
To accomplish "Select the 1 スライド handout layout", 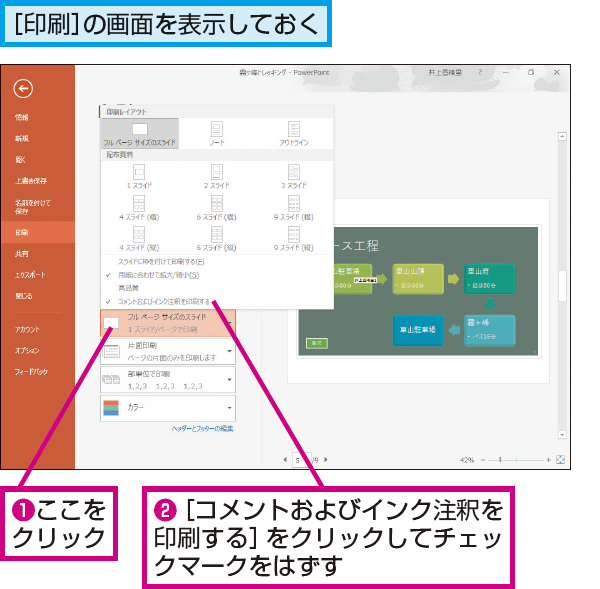I will (140, 174).
